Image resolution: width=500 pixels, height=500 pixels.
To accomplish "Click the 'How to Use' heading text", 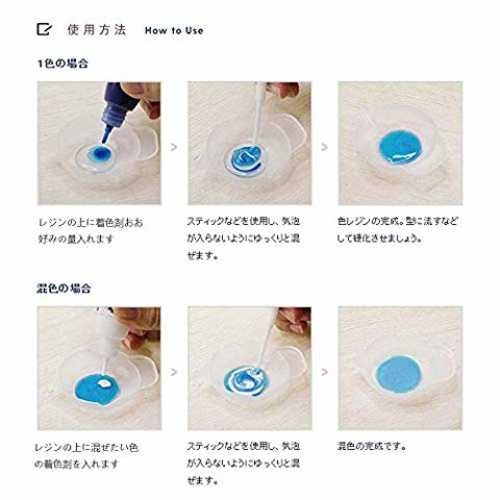I will tap(174, 31).
